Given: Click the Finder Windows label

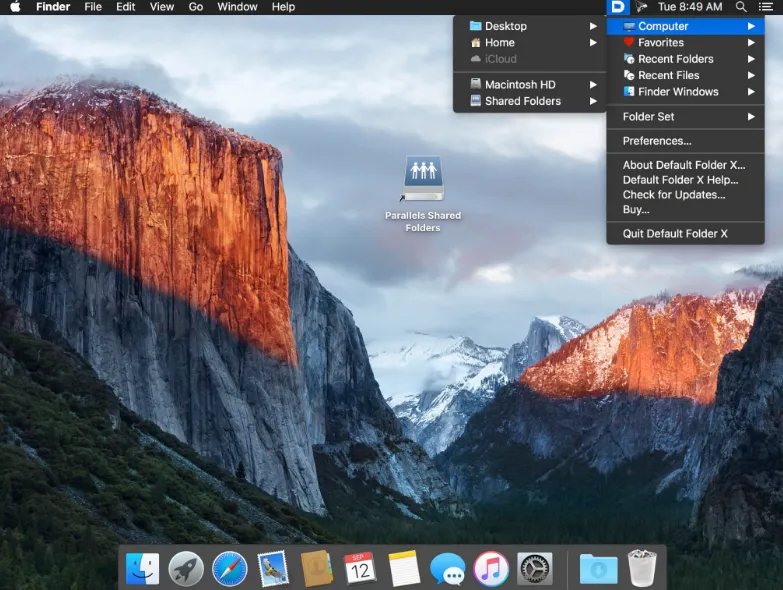Looking at the screenshot, I should pos(678,92).
